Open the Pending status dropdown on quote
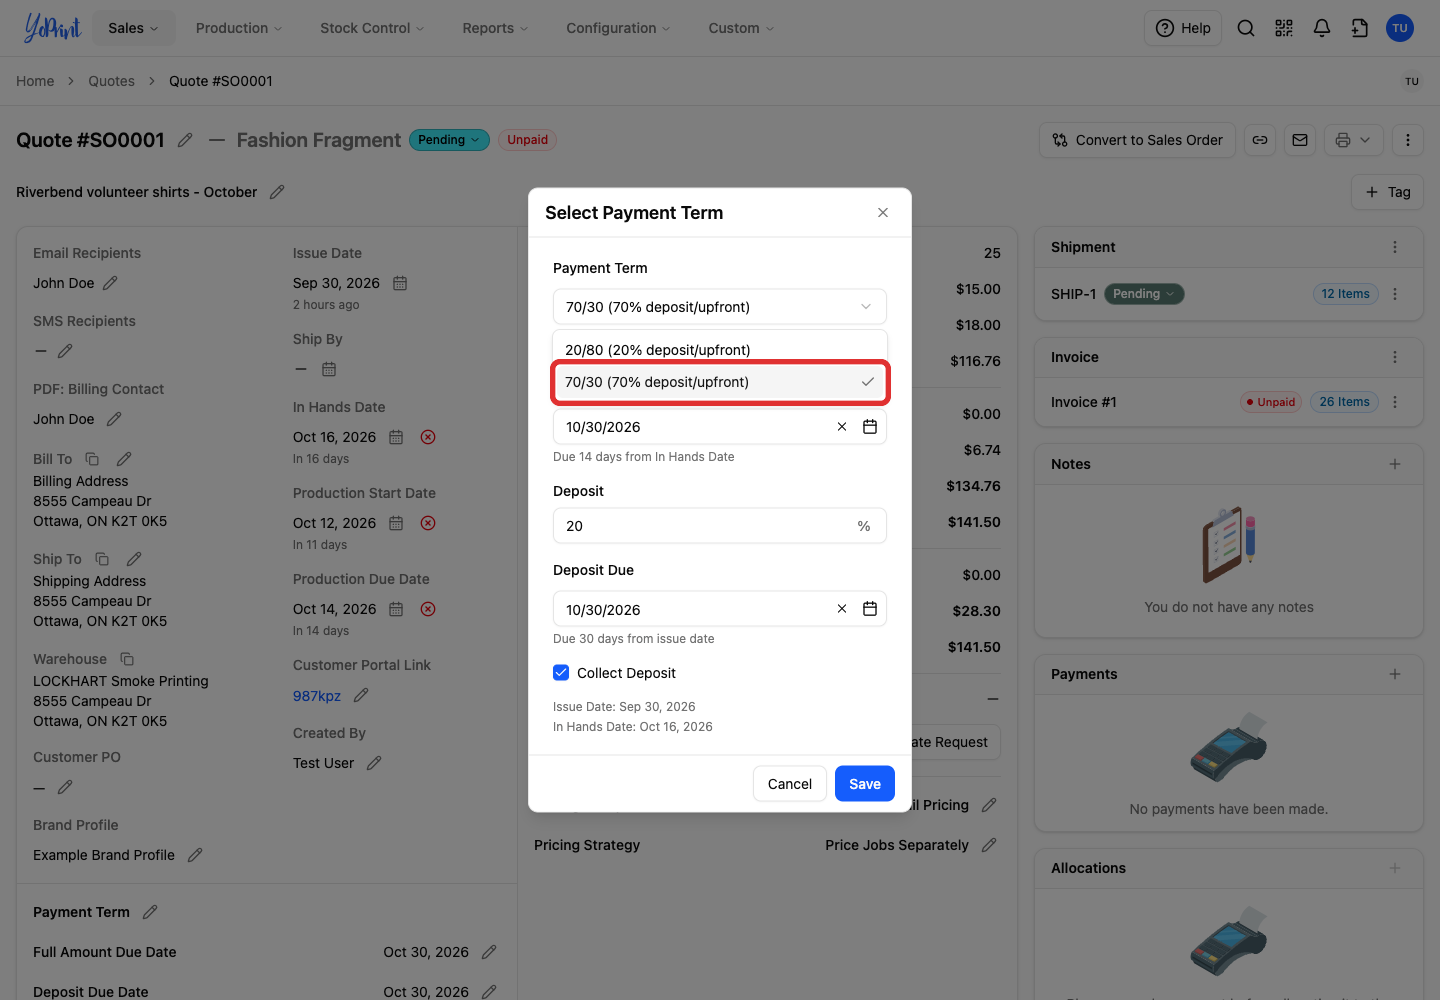Viewport: 1440px width, 1000px height. click(449, 140)
